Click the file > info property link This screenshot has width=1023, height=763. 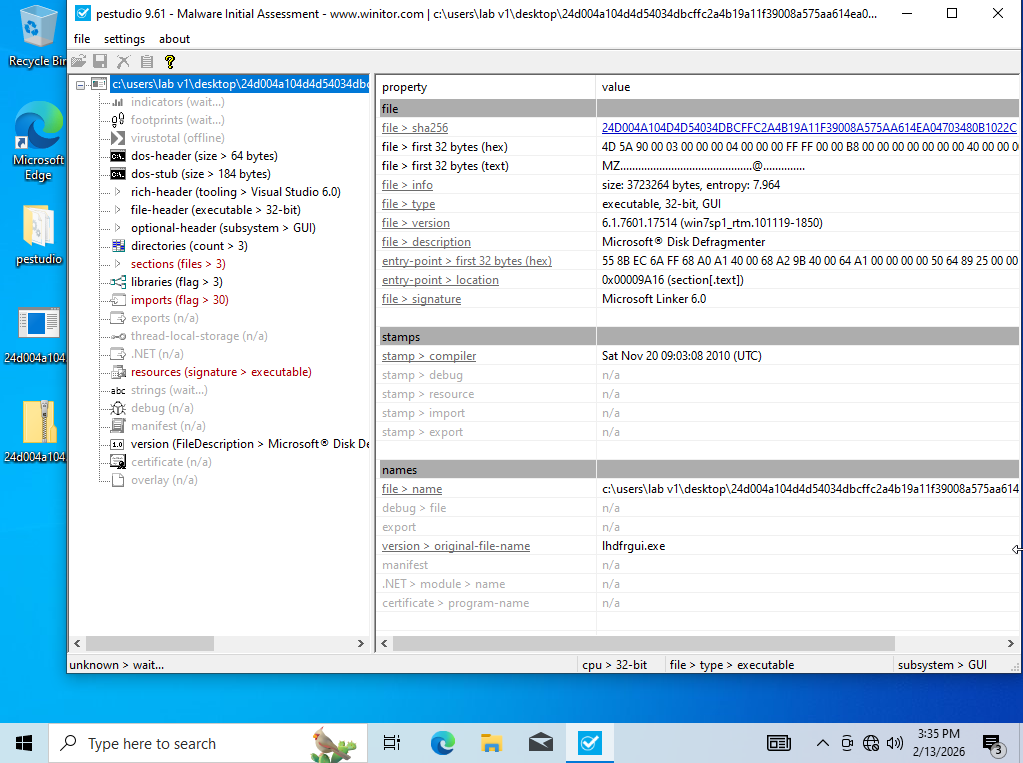coord(407,185)
